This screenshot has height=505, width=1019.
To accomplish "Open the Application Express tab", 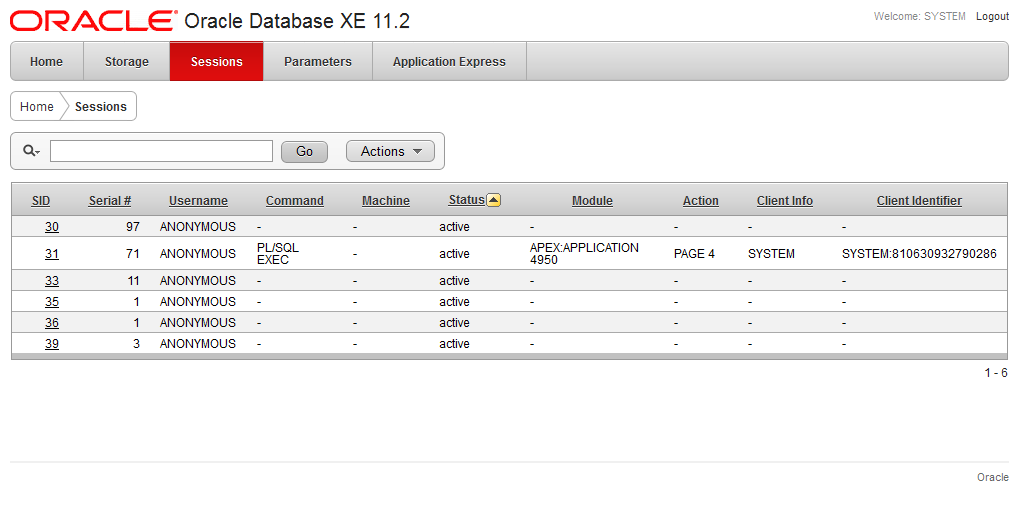I will [x=449, y=62].
